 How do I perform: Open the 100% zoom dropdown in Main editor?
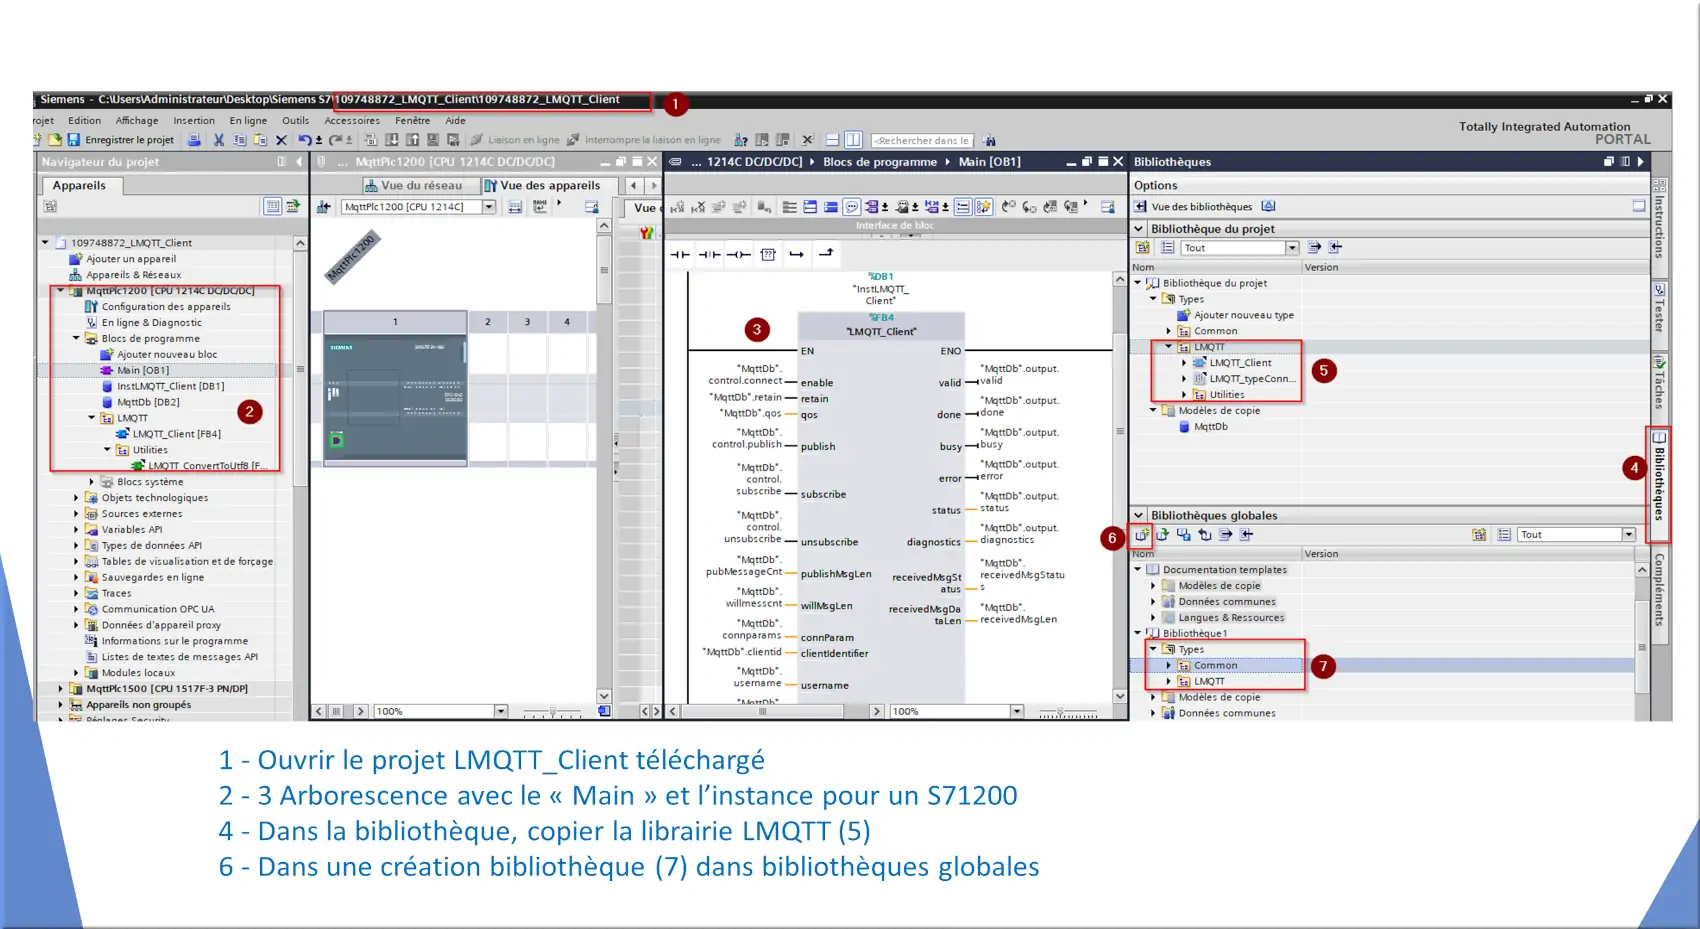coord(1017,712)
